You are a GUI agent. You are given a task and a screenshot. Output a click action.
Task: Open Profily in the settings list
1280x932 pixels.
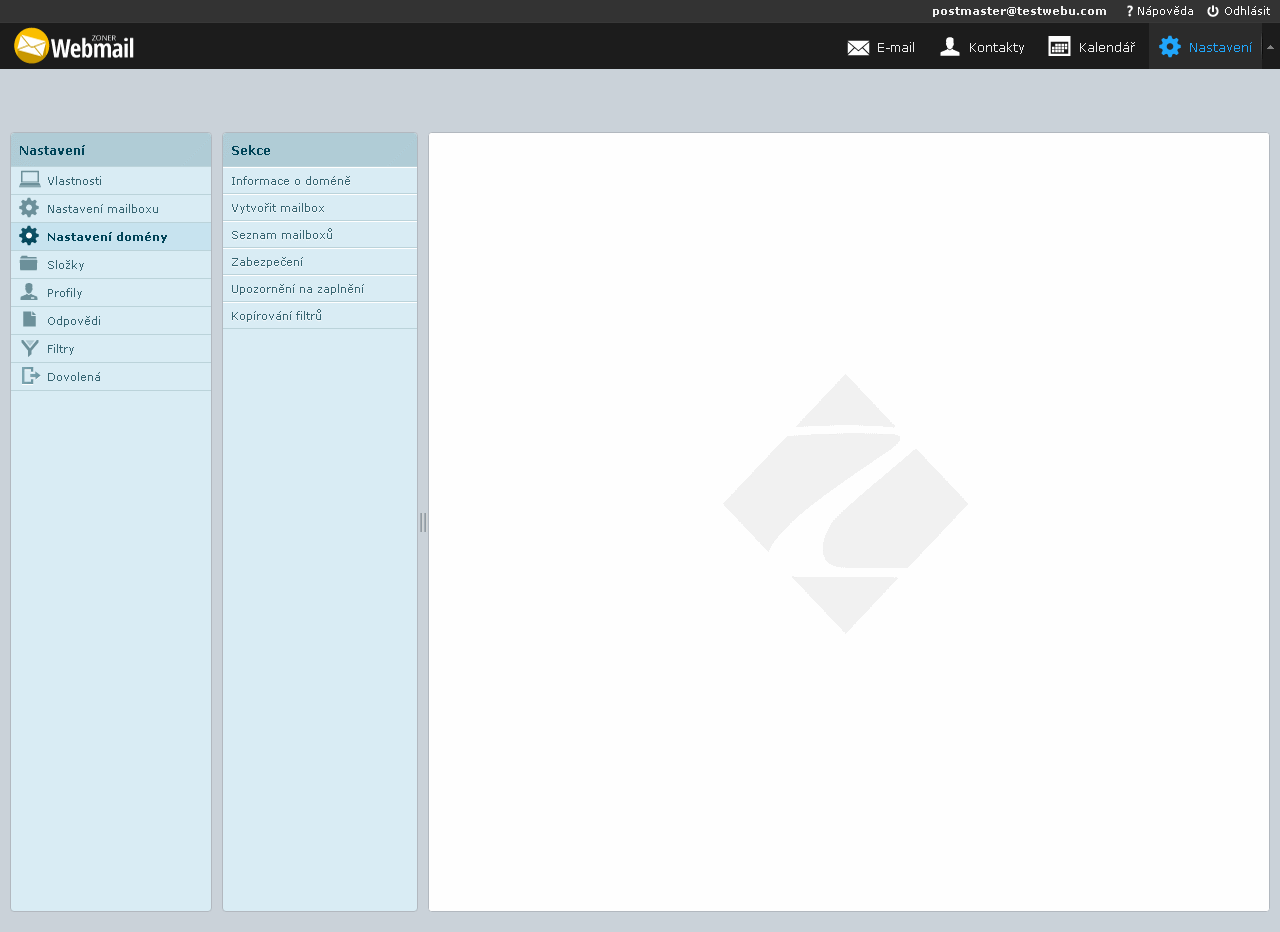(x=65, y=293)
